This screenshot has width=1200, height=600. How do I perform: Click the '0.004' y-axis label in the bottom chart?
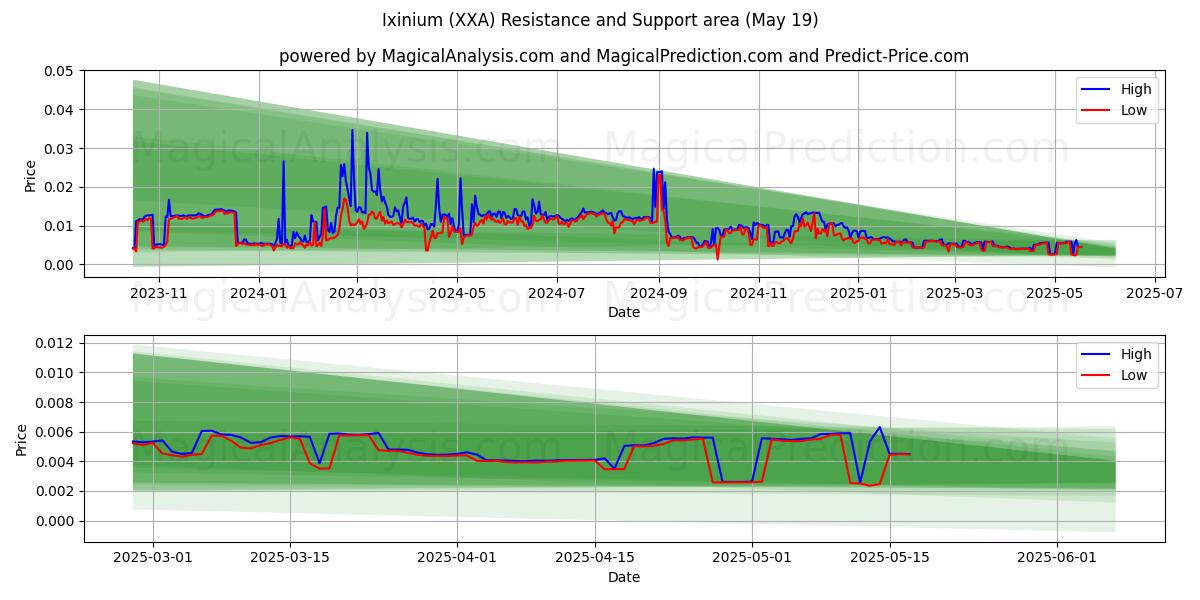[55, 462]
